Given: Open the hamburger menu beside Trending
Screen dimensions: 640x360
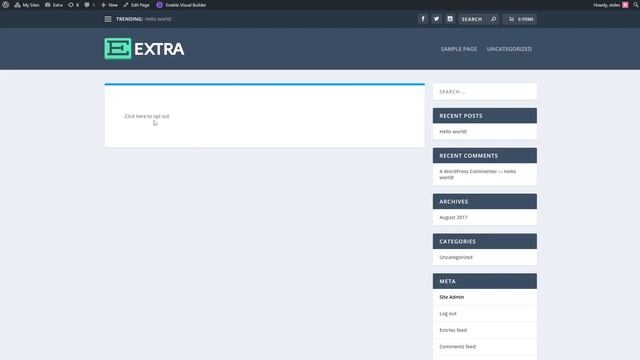Looking at the screenshot, I should point(108,19).
